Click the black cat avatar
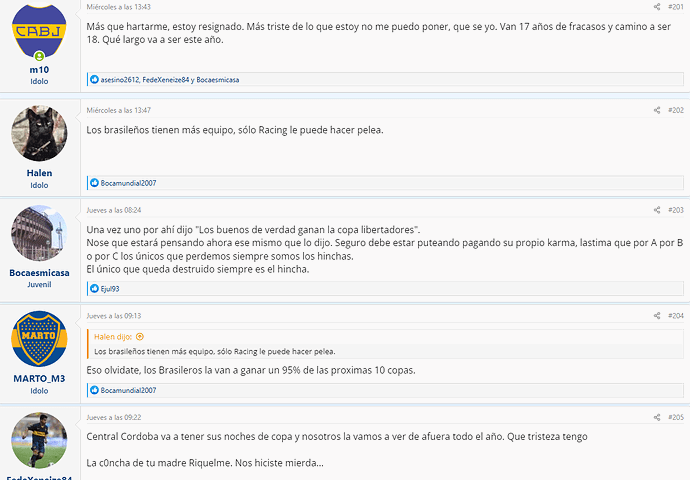Screen dimensions: 690x480 [x=39, y=133]
